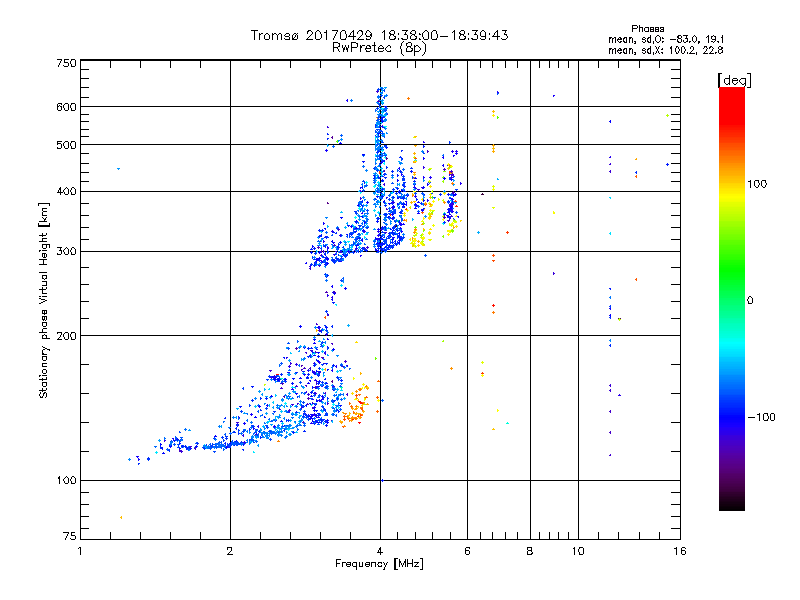Click the 'mean, sd,X: 100.2, 22.8' line

(x=666, y=50)
